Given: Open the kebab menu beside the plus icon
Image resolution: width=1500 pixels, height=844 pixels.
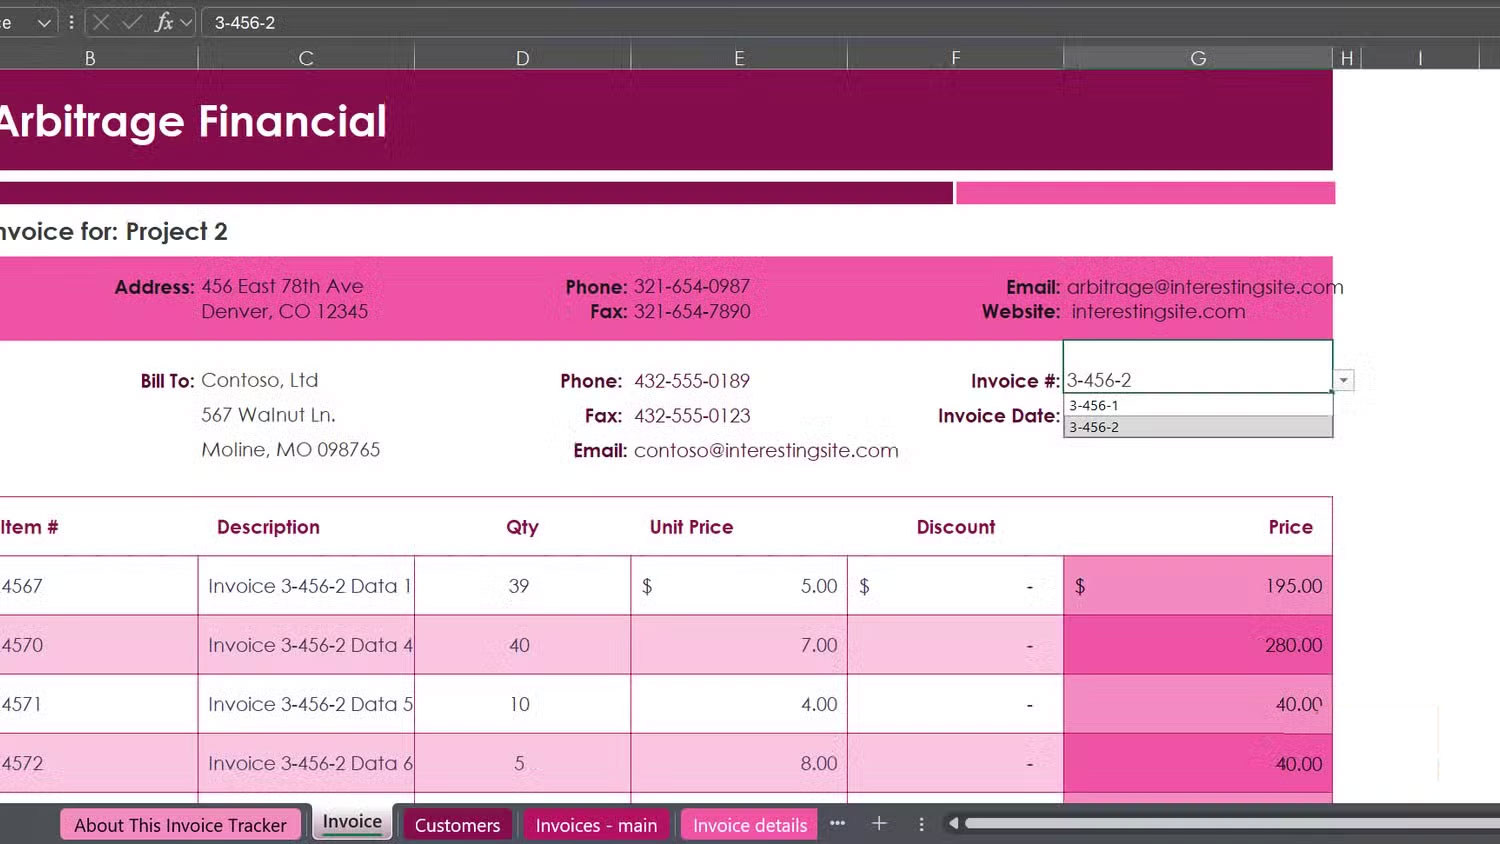Looking at the screenshot, I should [x=921, y=823].
